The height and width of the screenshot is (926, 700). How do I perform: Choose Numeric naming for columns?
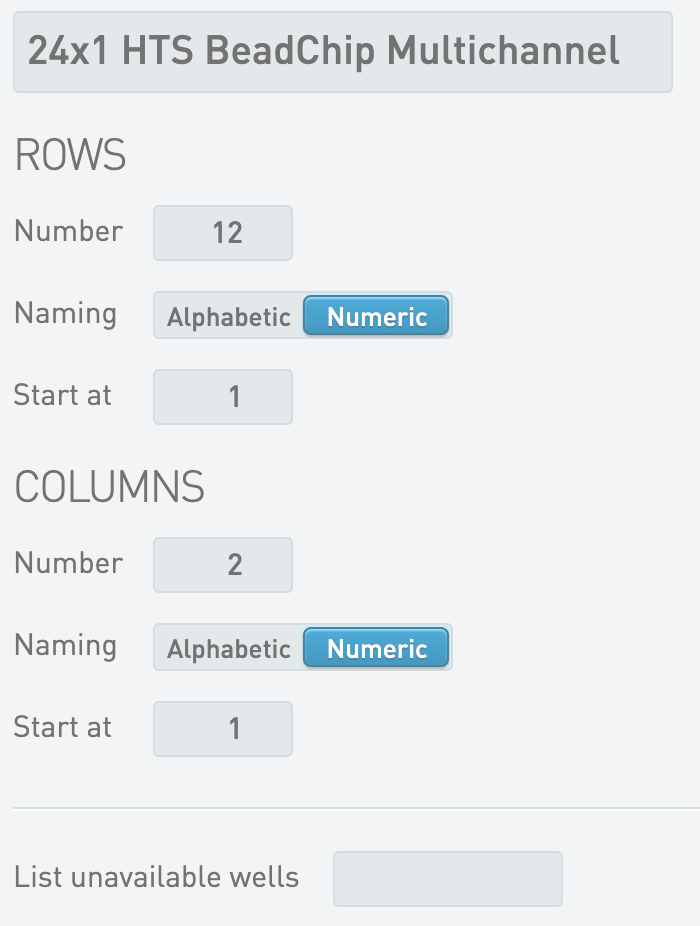point(377,649)
